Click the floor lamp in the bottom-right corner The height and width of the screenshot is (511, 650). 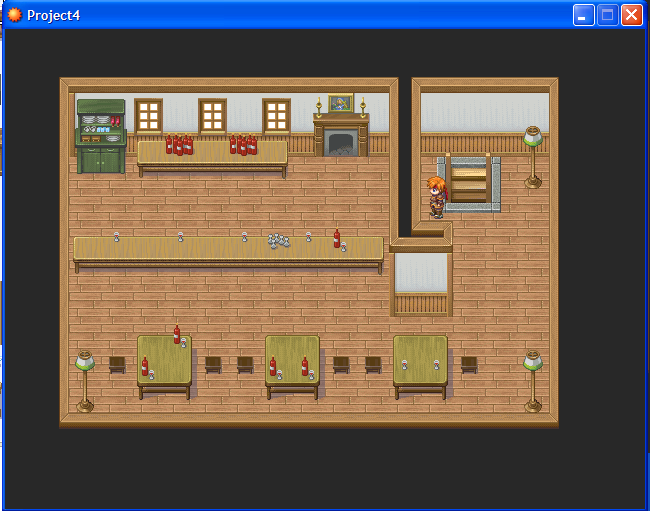point(533,381)
